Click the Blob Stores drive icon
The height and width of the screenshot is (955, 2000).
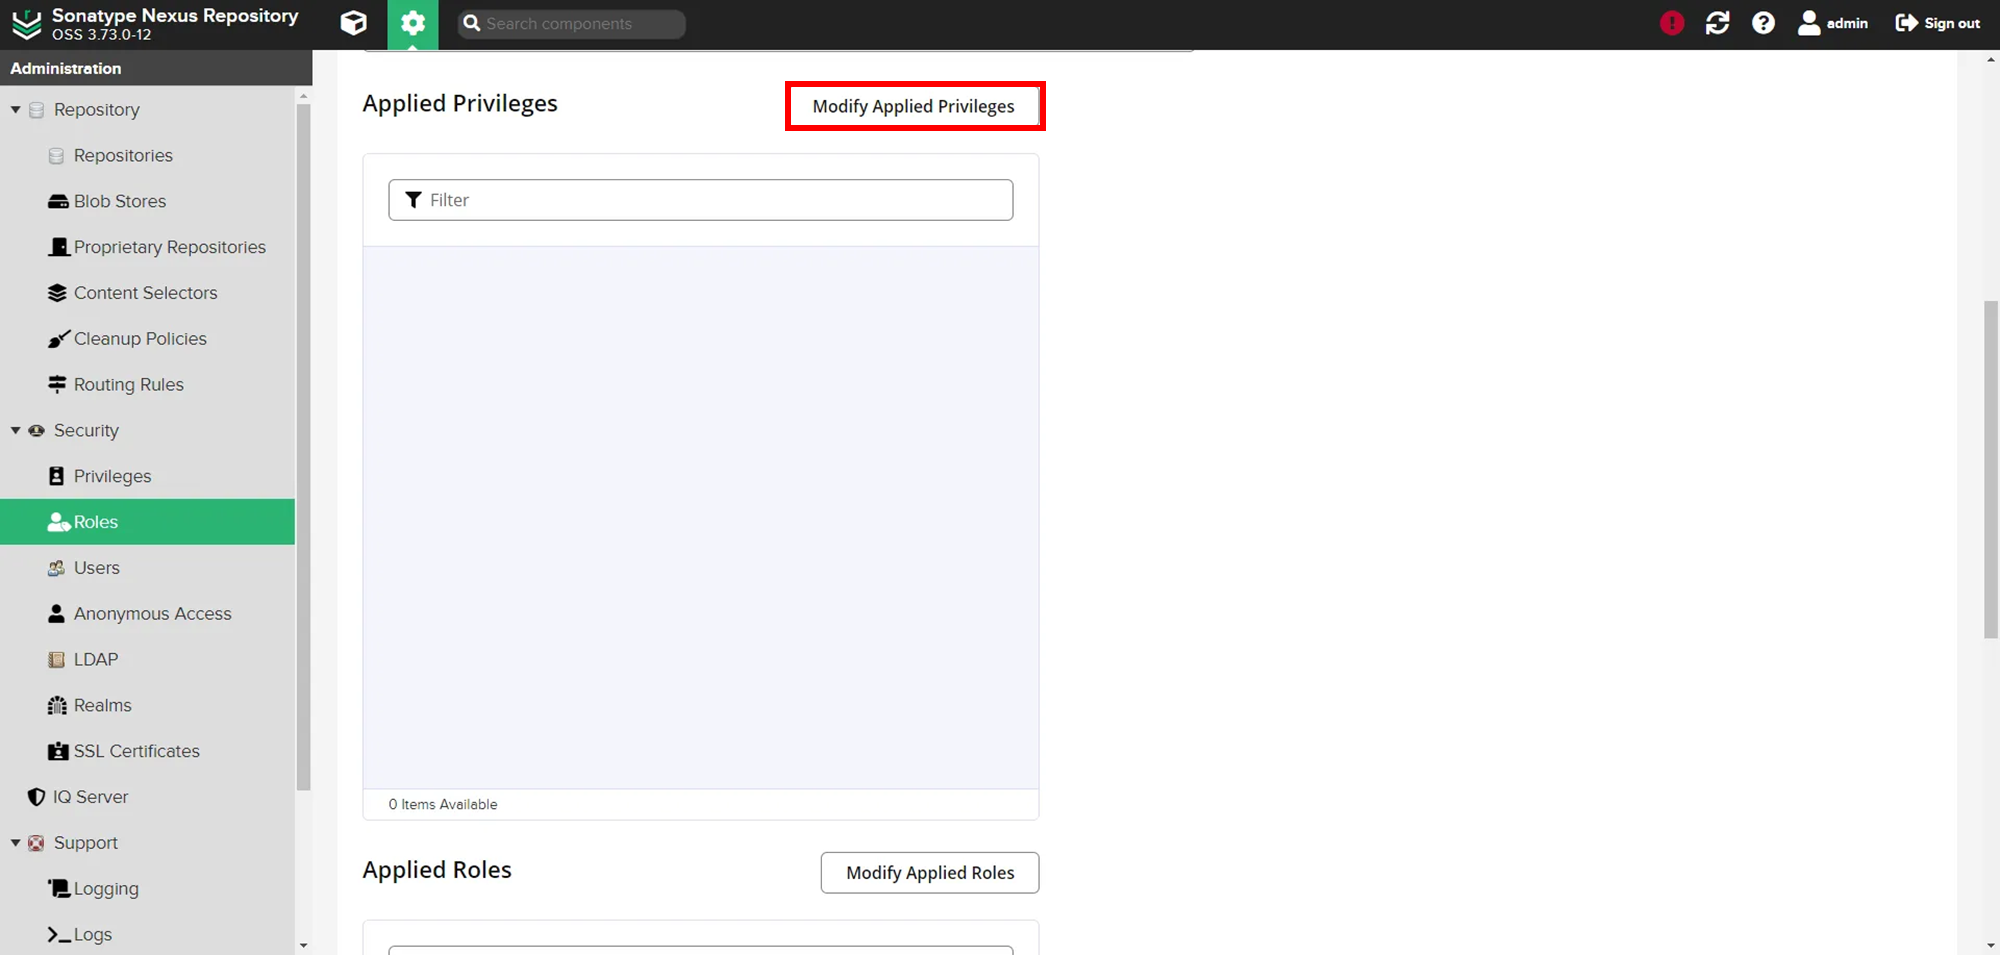pos(58,202)
